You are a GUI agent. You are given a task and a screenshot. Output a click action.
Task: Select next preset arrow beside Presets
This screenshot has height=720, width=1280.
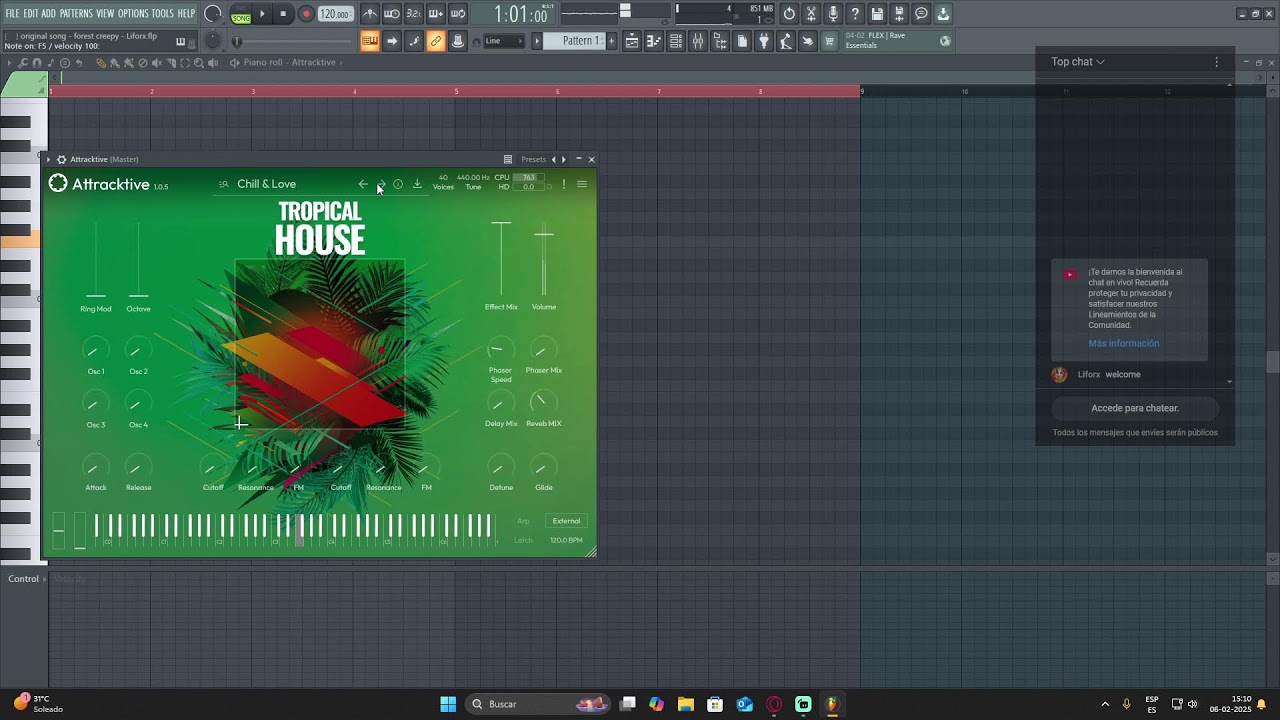click(x=564, y=159)
